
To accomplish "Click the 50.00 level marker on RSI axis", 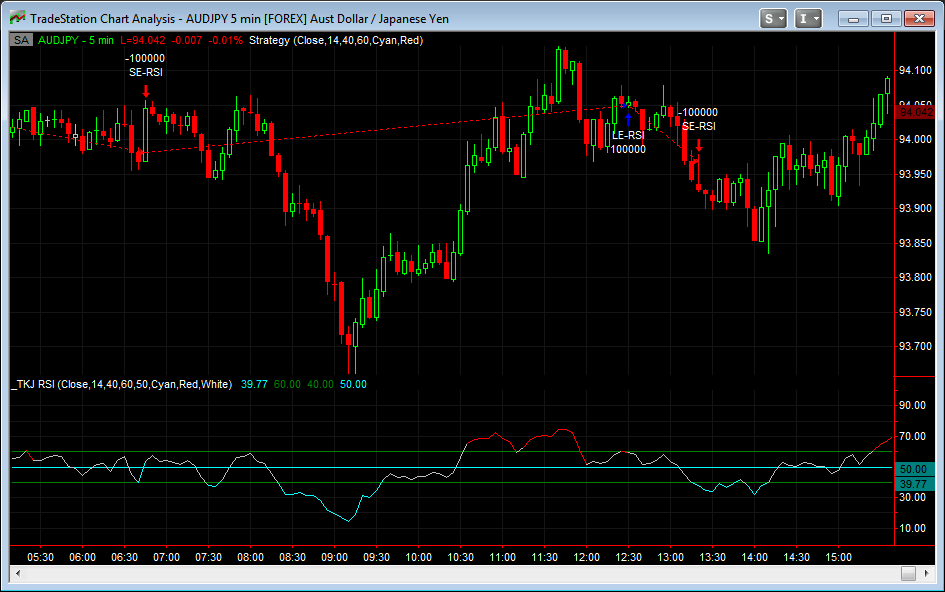I will (x=914, y=468).
